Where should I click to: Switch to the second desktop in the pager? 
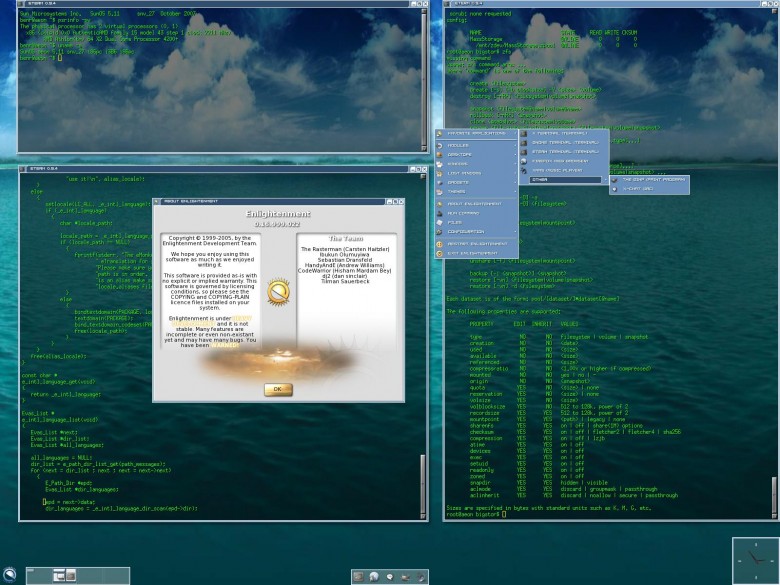point(65,576)
